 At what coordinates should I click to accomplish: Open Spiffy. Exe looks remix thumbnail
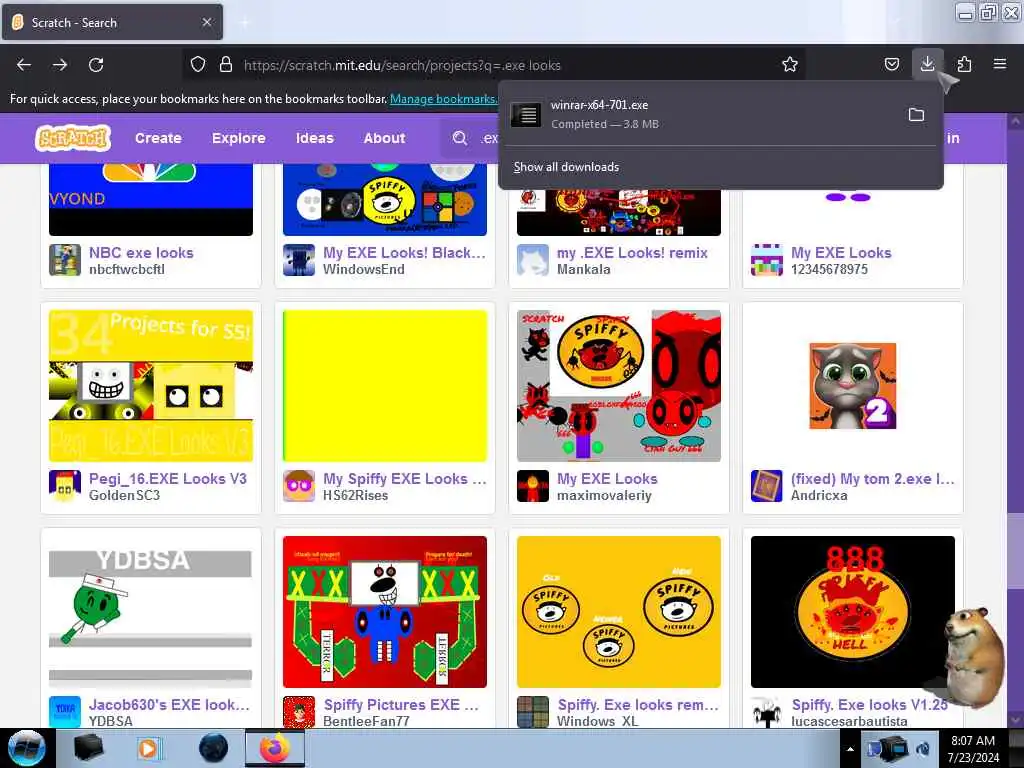pos(618,612)
